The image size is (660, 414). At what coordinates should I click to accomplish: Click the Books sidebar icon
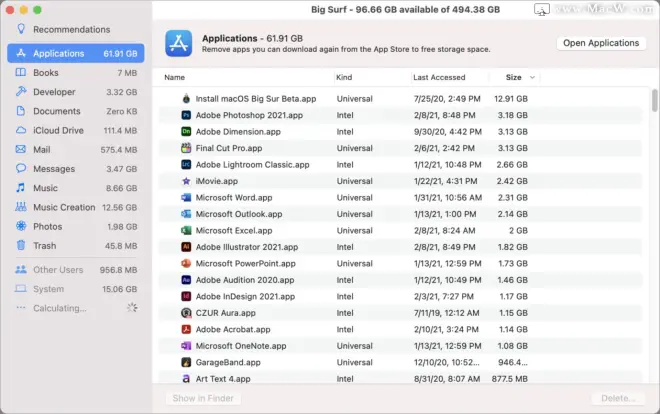click(x=21, y=72)
